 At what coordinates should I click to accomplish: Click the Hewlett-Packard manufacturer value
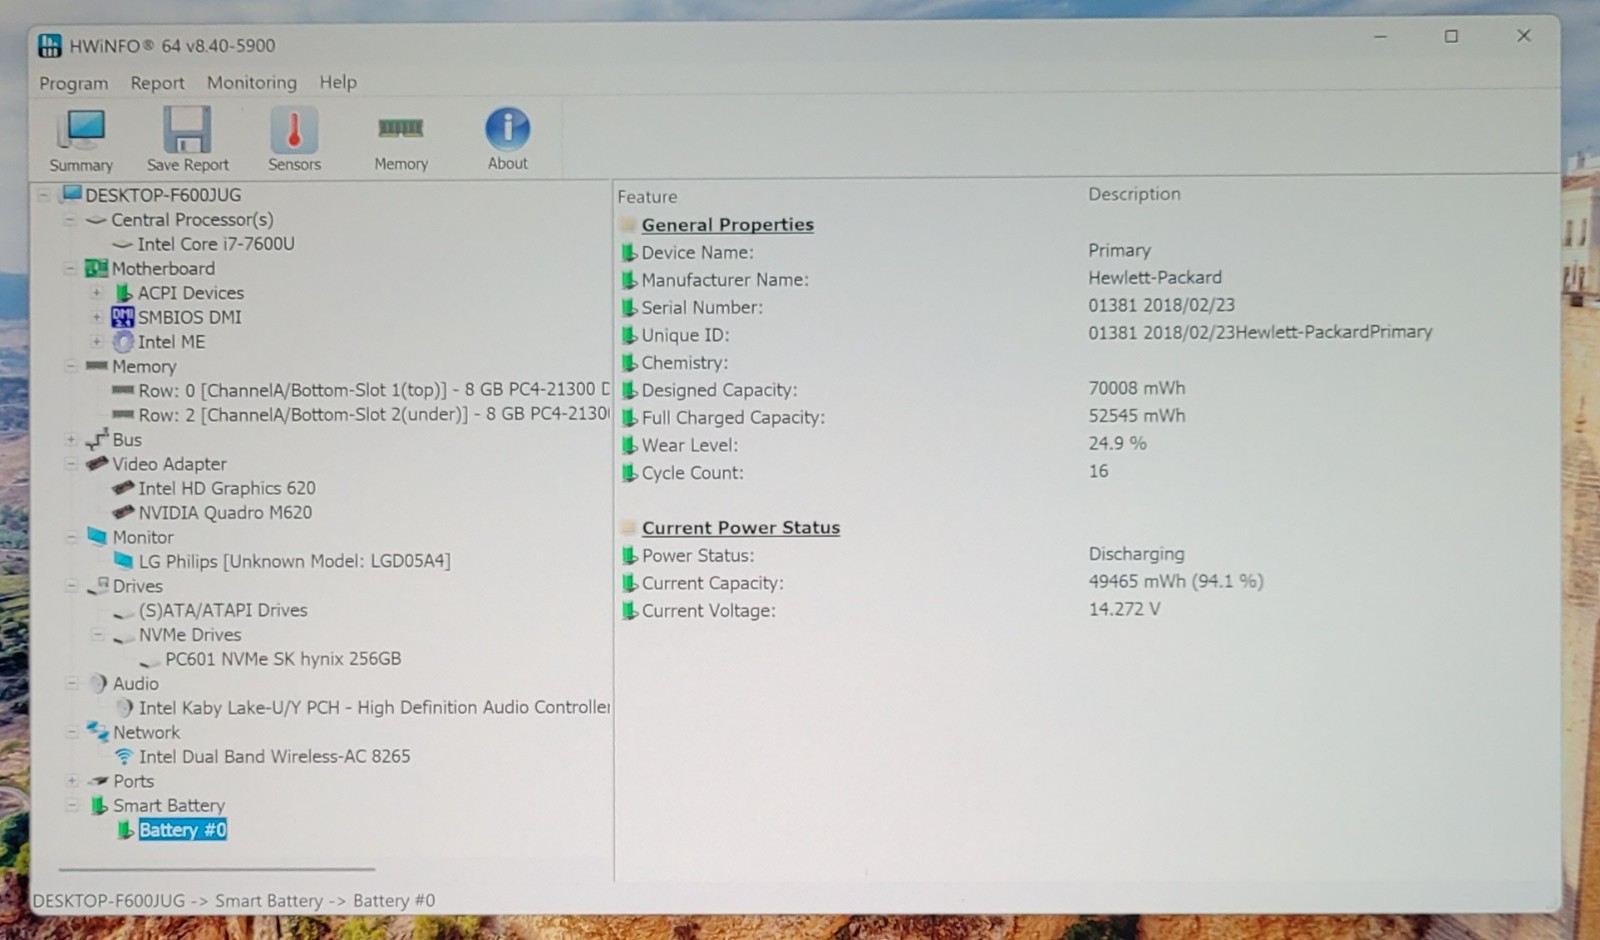pyautogui.click(x=1155, y=277)
